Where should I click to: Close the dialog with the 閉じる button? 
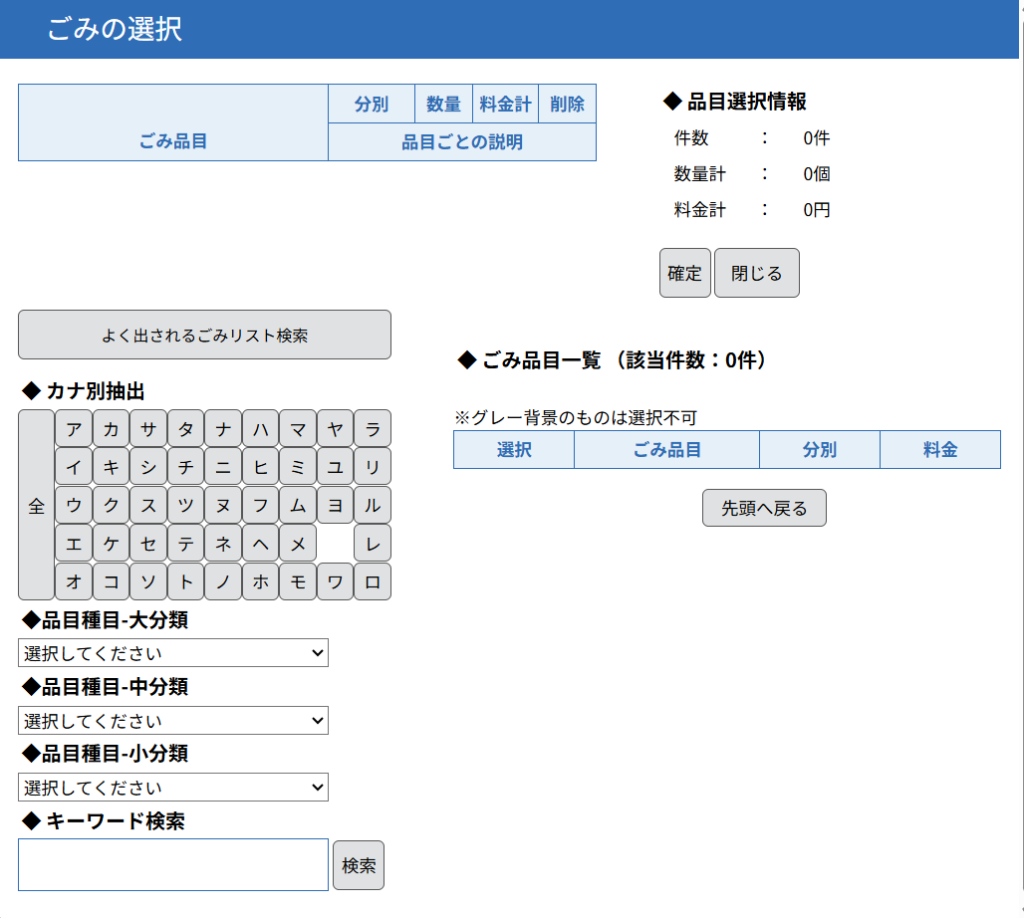(756, 272)
